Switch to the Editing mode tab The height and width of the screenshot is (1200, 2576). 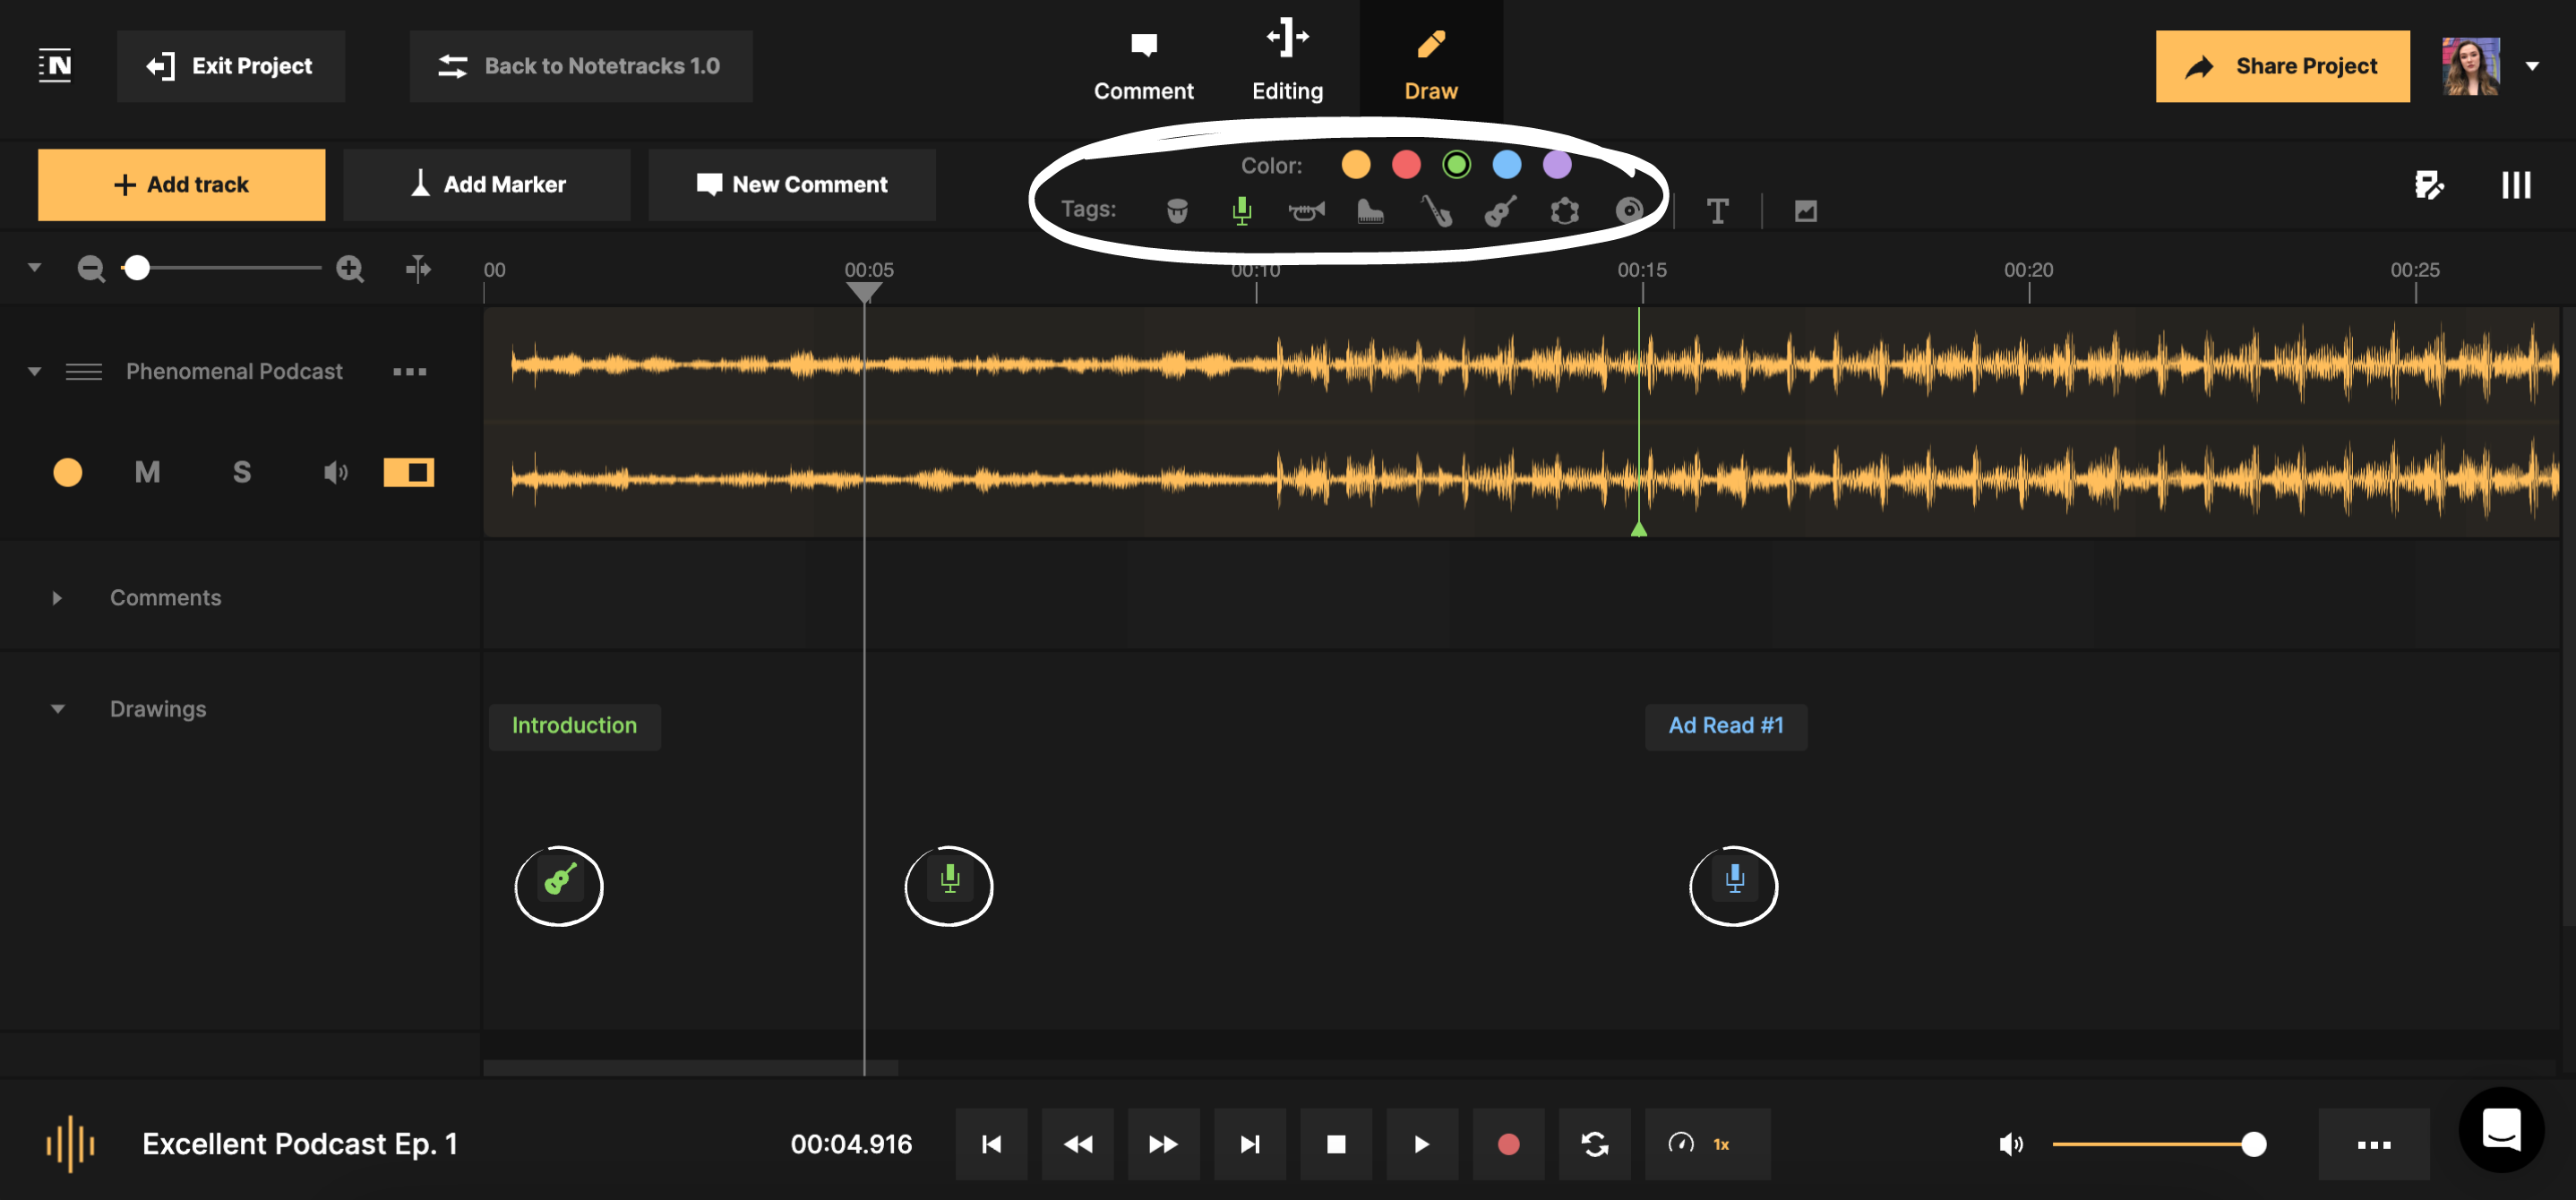(1288, 62)
